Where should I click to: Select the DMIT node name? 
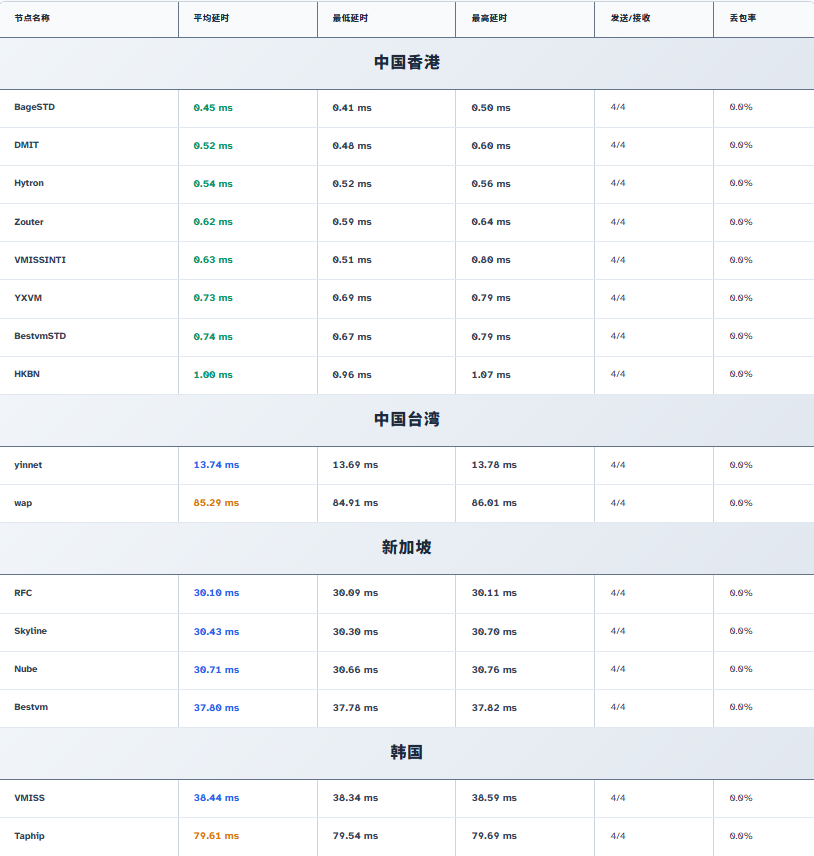pos(27,145)
